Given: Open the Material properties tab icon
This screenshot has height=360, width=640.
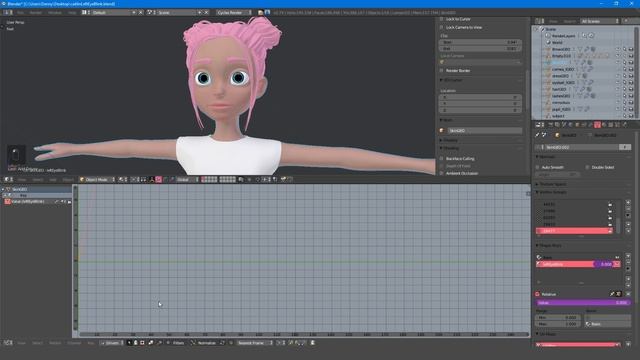Looking at the screenshot, I should [x=604, y=124].
